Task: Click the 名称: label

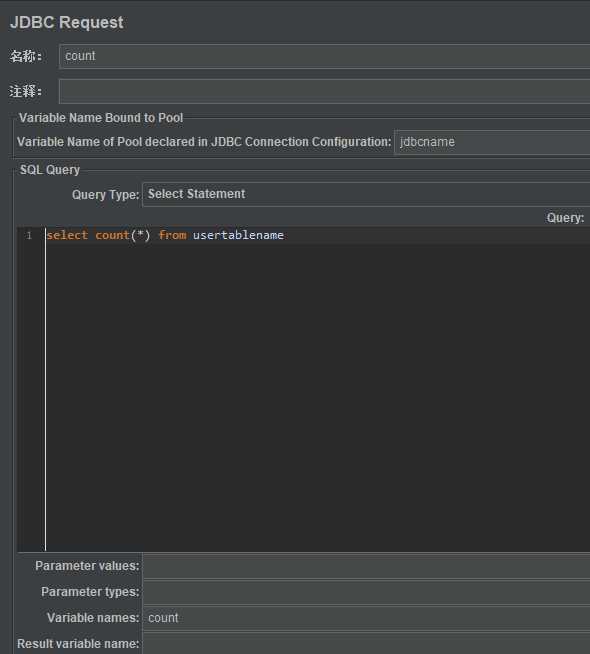Action: (x=26, y=56)
